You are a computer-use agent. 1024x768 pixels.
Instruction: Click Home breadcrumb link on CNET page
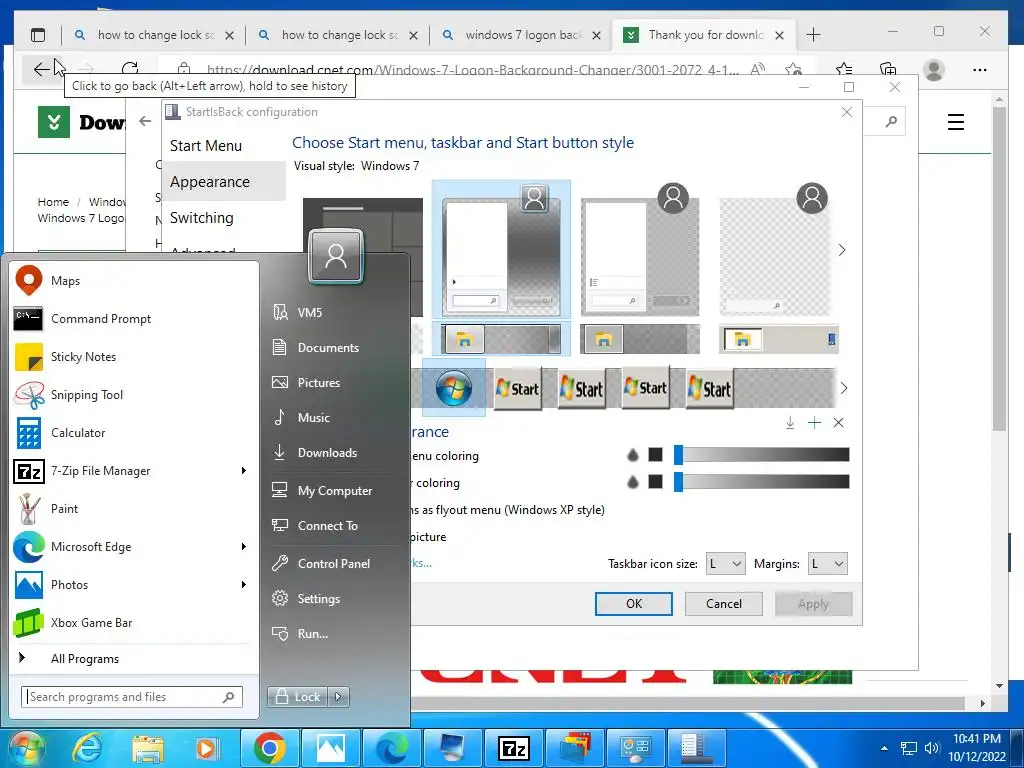click(53, 202)
